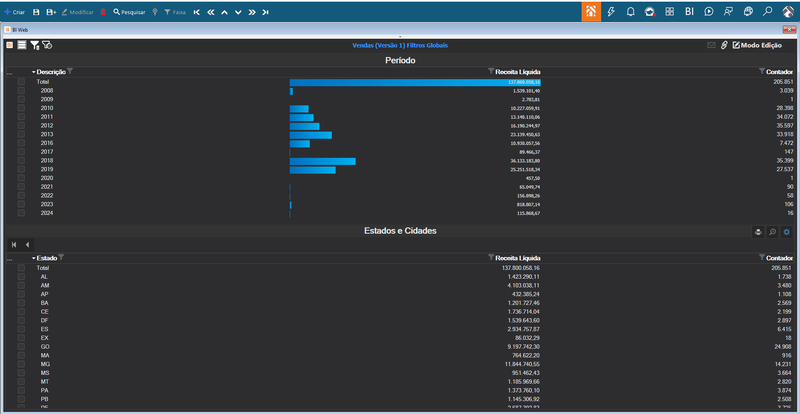Viewport: 800px width, 414px height.
Task: Click the orange square dashboard icon
Action: (10, 45)
